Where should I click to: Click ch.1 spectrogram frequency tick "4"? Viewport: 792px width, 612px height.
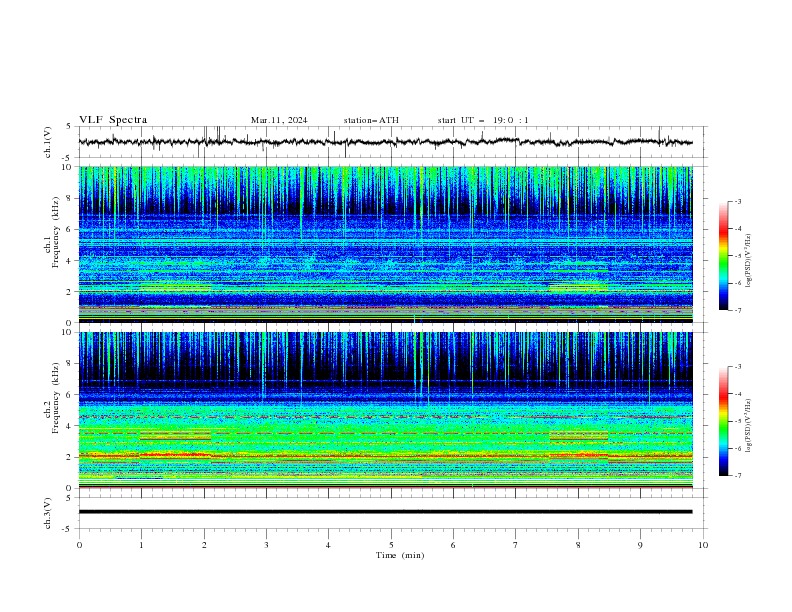(70, 261)
